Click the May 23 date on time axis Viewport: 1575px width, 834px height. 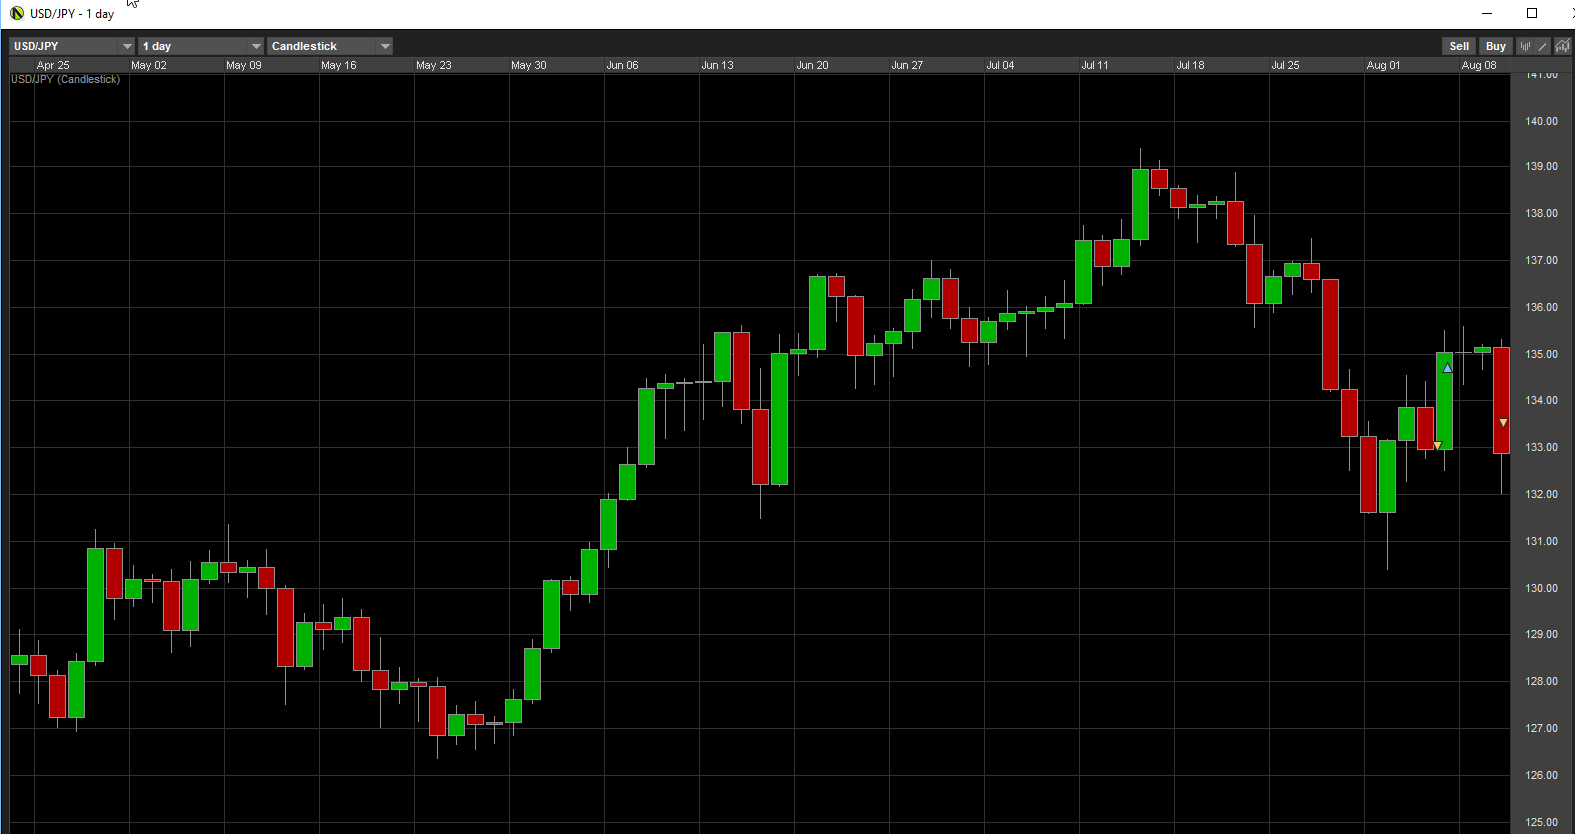click(433, 65)
